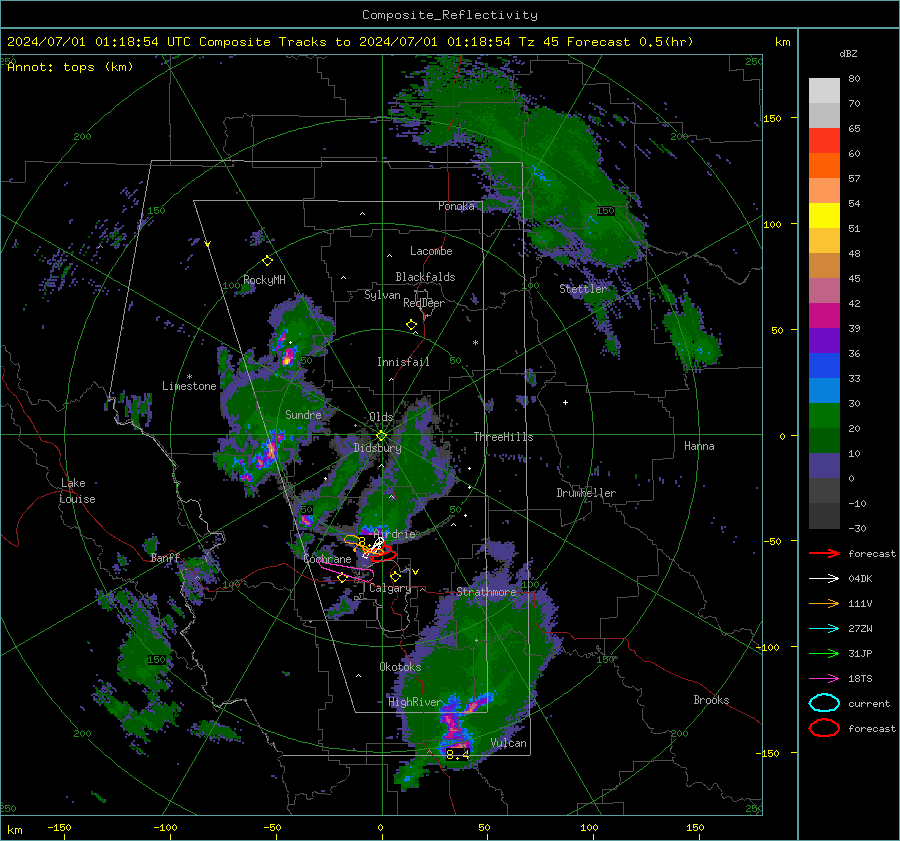Click the Cochrane label

pyautogui.click(x=327, y=559)
